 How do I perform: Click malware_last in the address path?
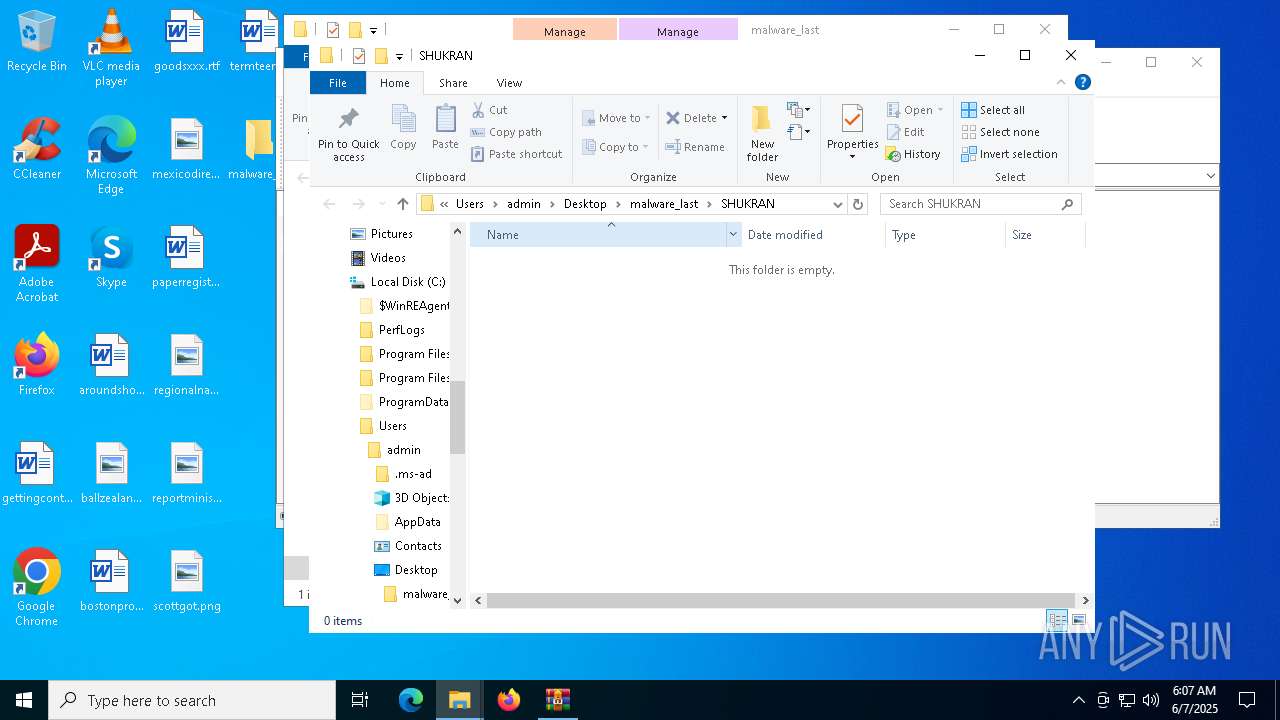pyautogui.click(x=664, y=204)
